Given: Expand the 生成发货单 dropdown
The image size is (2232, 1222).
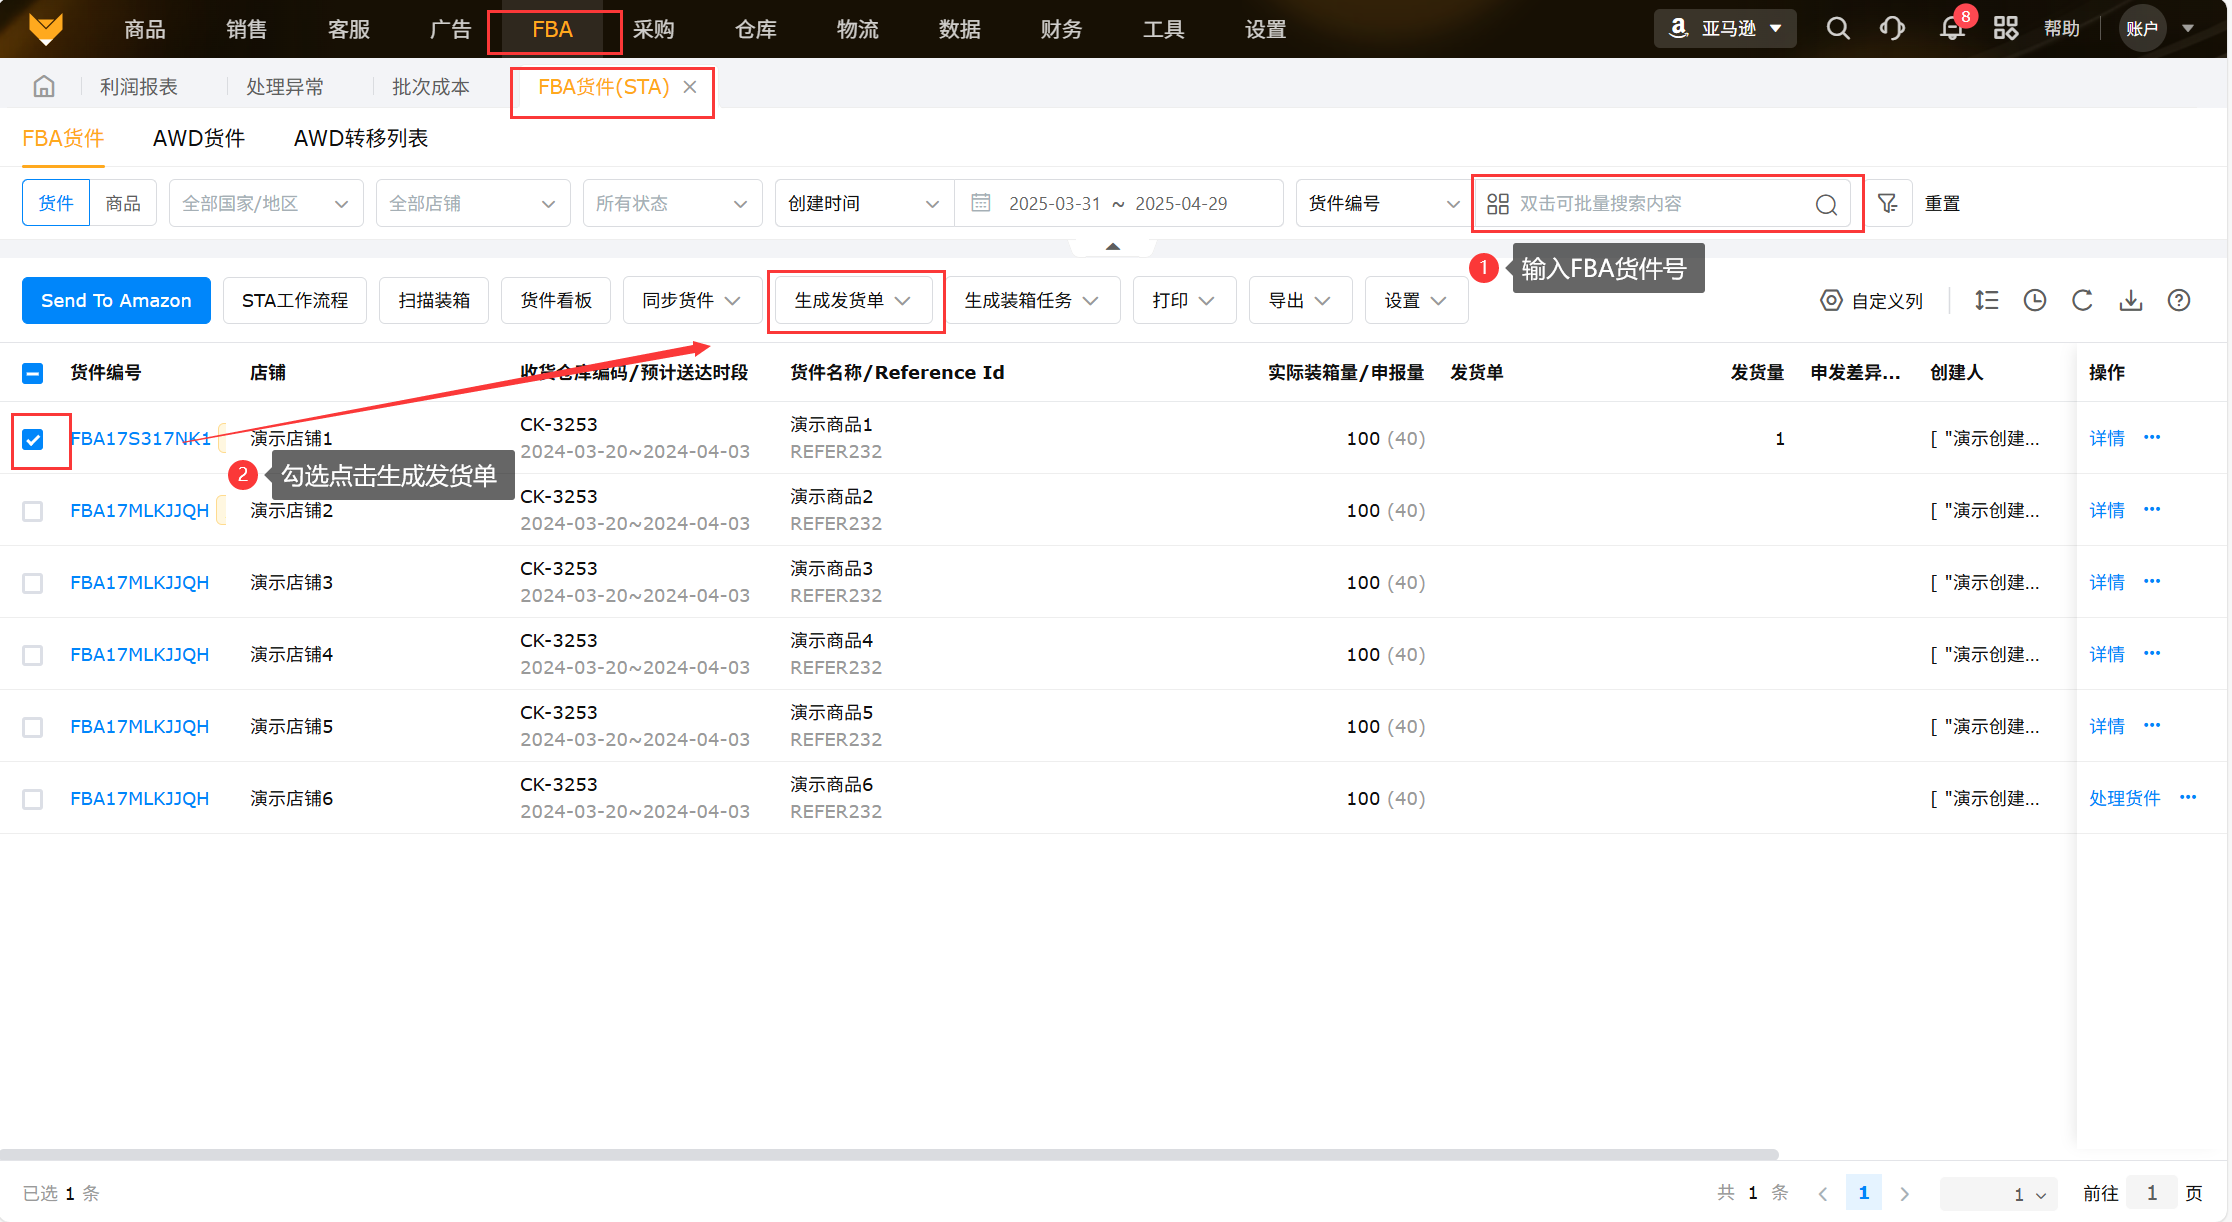Looking at the screenshot, I should 853,300.
